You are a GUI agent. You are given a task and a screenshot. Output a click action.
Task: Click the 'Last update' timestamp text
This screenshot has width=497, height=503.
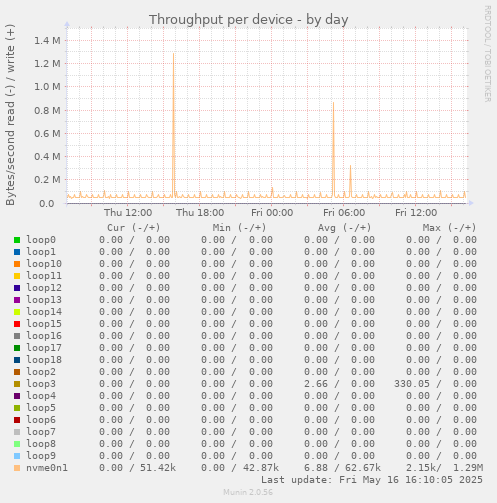click(372, 480)
